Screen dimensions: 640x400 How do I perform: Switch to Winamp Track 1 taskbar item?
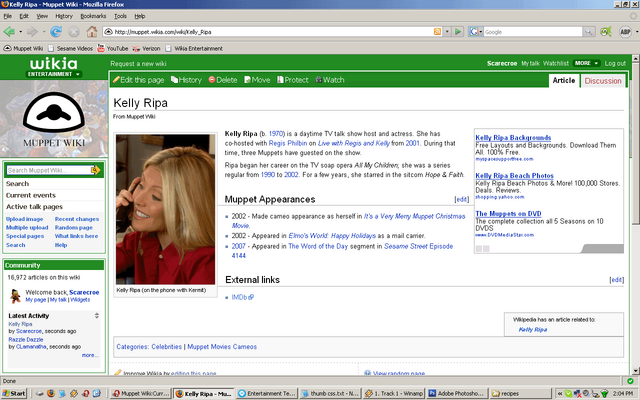click(x=394, y=393)
